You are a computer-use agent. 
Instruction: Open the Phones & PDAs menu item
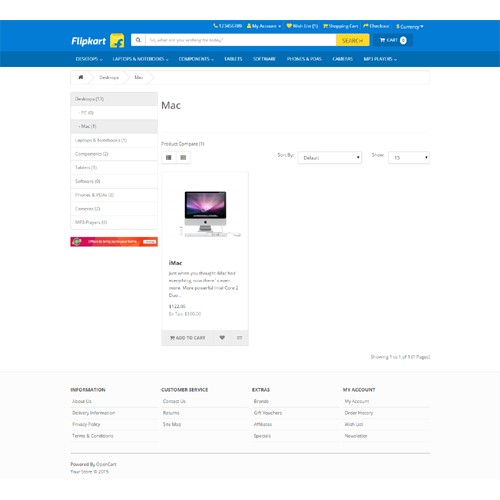[304, 59]
